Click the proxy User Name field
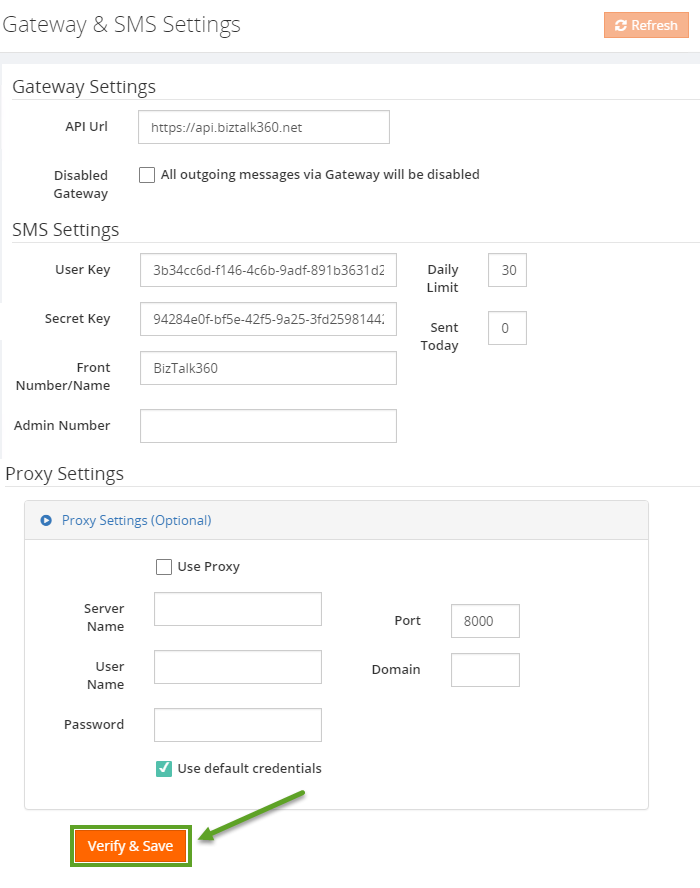Viewport: 700px width, 888px height. coord(238,667)
